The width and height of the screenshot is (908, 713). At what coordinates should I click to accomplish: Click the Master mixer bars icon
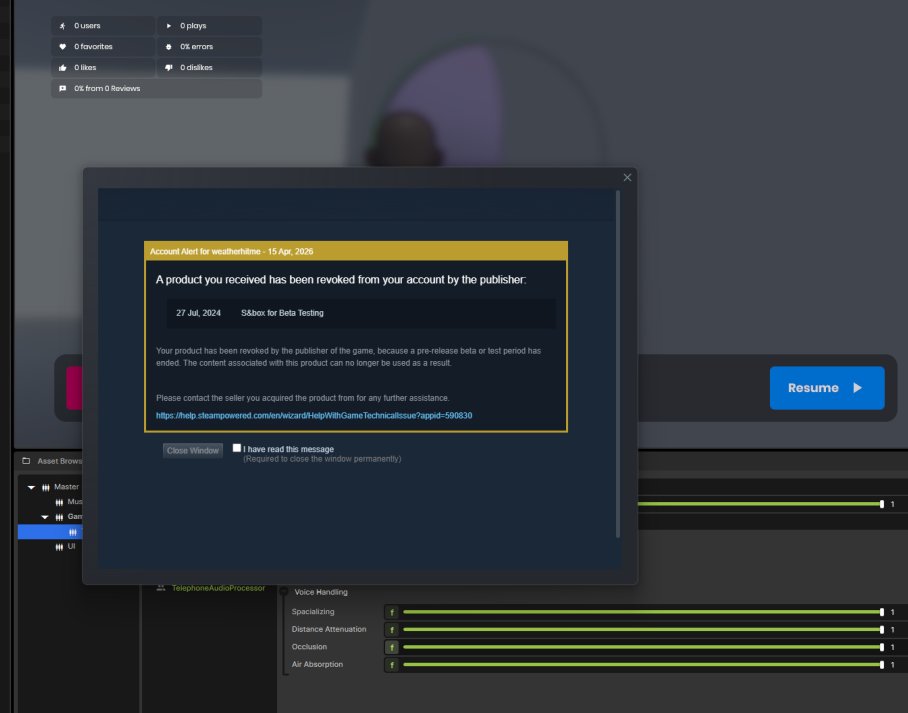click(x=46, y=487)
